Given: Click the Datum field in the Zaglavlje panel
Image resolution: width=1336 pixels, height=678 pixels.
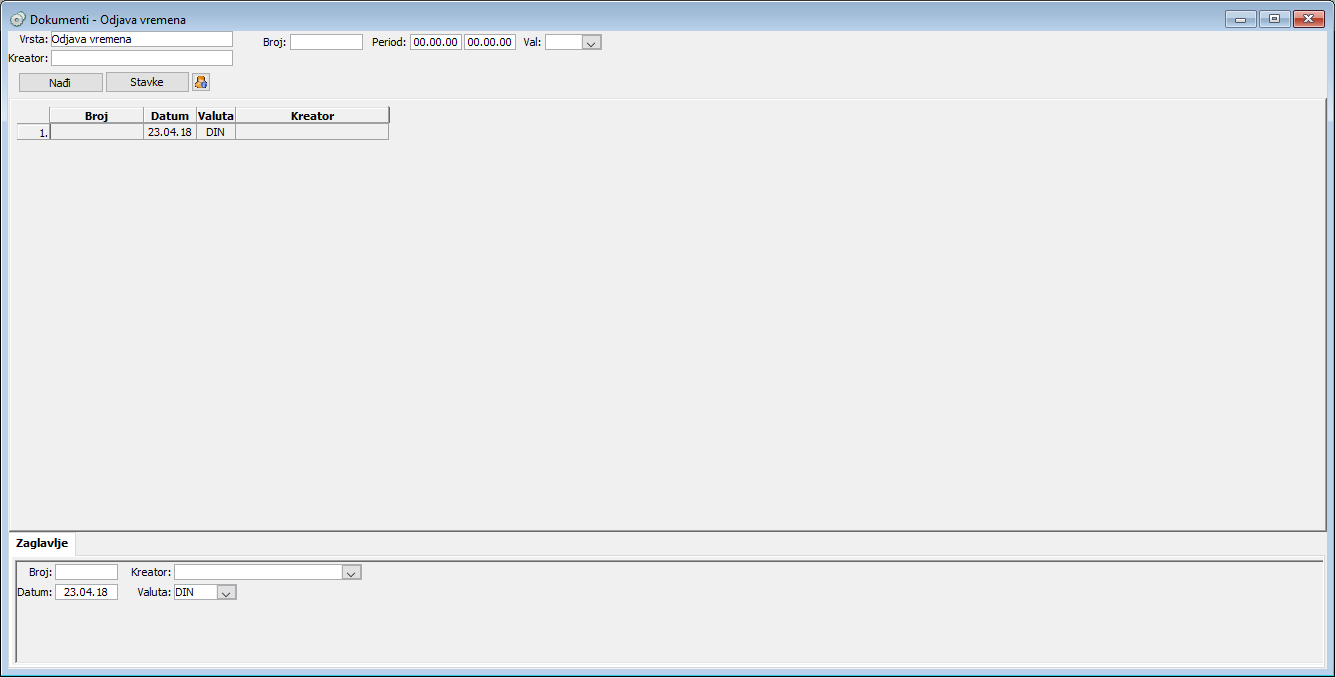Looking at the screenshot, I should [86, 592].
